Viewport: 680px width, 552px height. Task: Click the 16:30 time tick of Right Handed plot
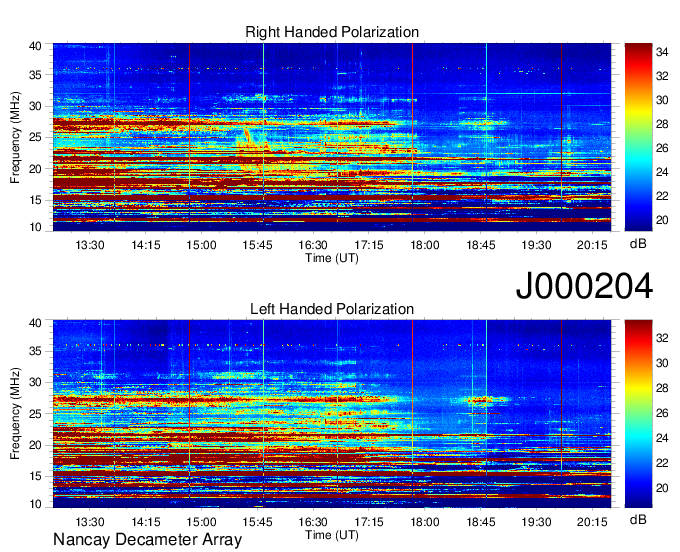(x=313, y=245)
